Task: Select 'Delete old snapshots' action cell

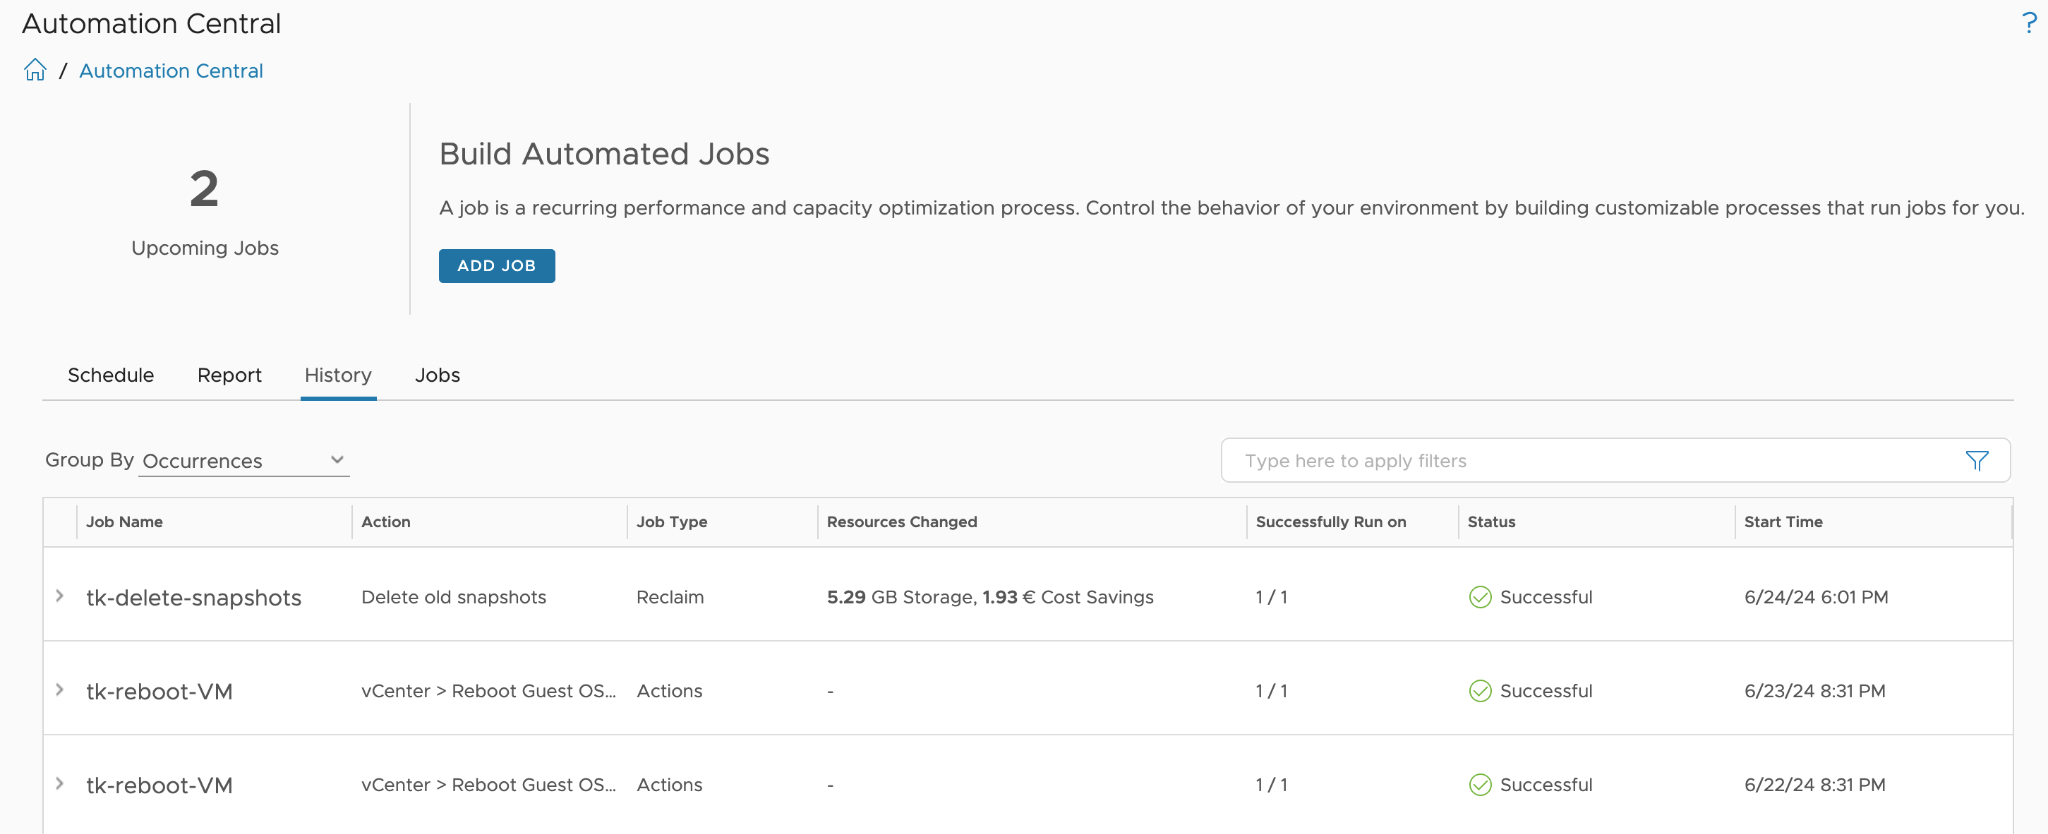Action: [454, 597]
